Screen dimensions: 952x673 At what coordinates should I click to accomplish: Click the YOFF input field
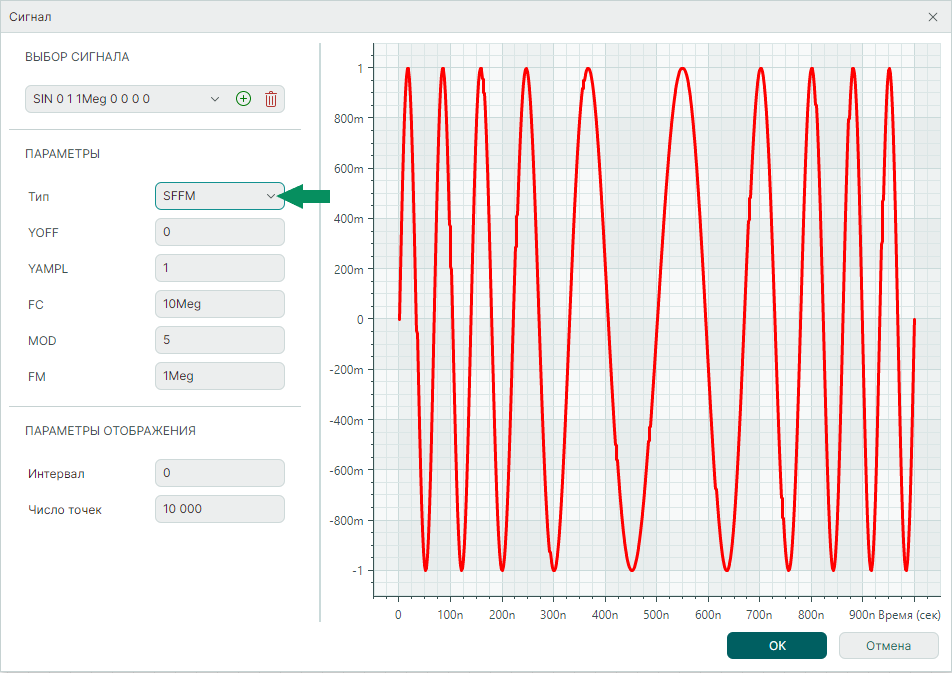click(220, 232)
